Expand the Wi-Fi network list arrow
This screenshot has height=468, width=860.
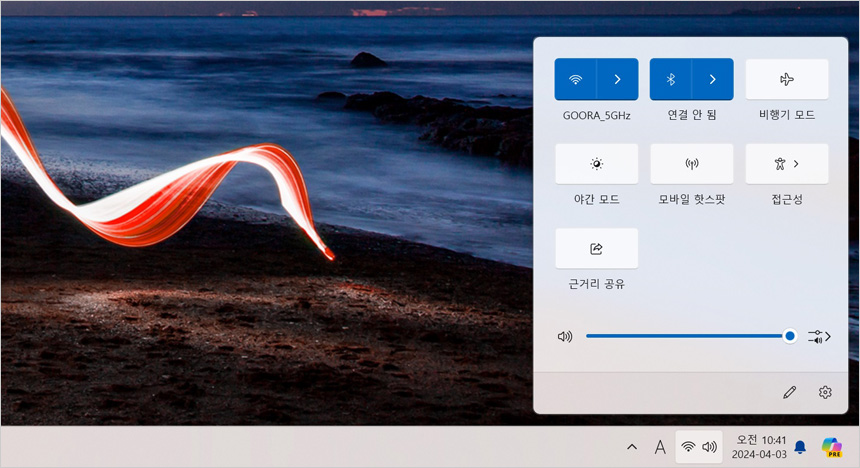coord(617,79)
